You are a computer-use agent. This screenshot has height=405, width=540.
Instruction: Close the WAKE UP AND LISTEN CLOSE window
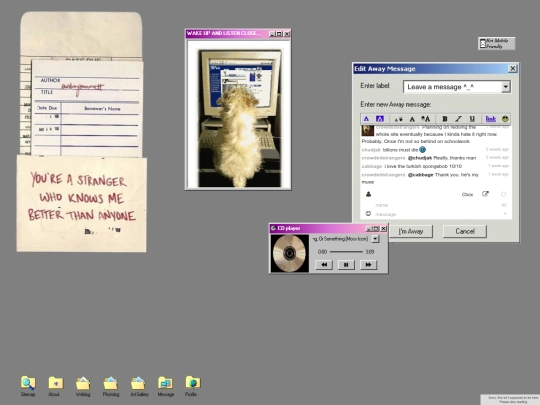pyautogui.click(x=287, y=34)
